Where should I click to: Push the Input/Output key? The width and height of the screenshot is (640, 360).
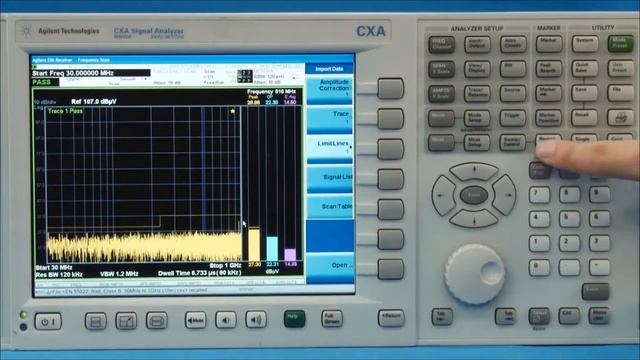(x=477, y=44)
